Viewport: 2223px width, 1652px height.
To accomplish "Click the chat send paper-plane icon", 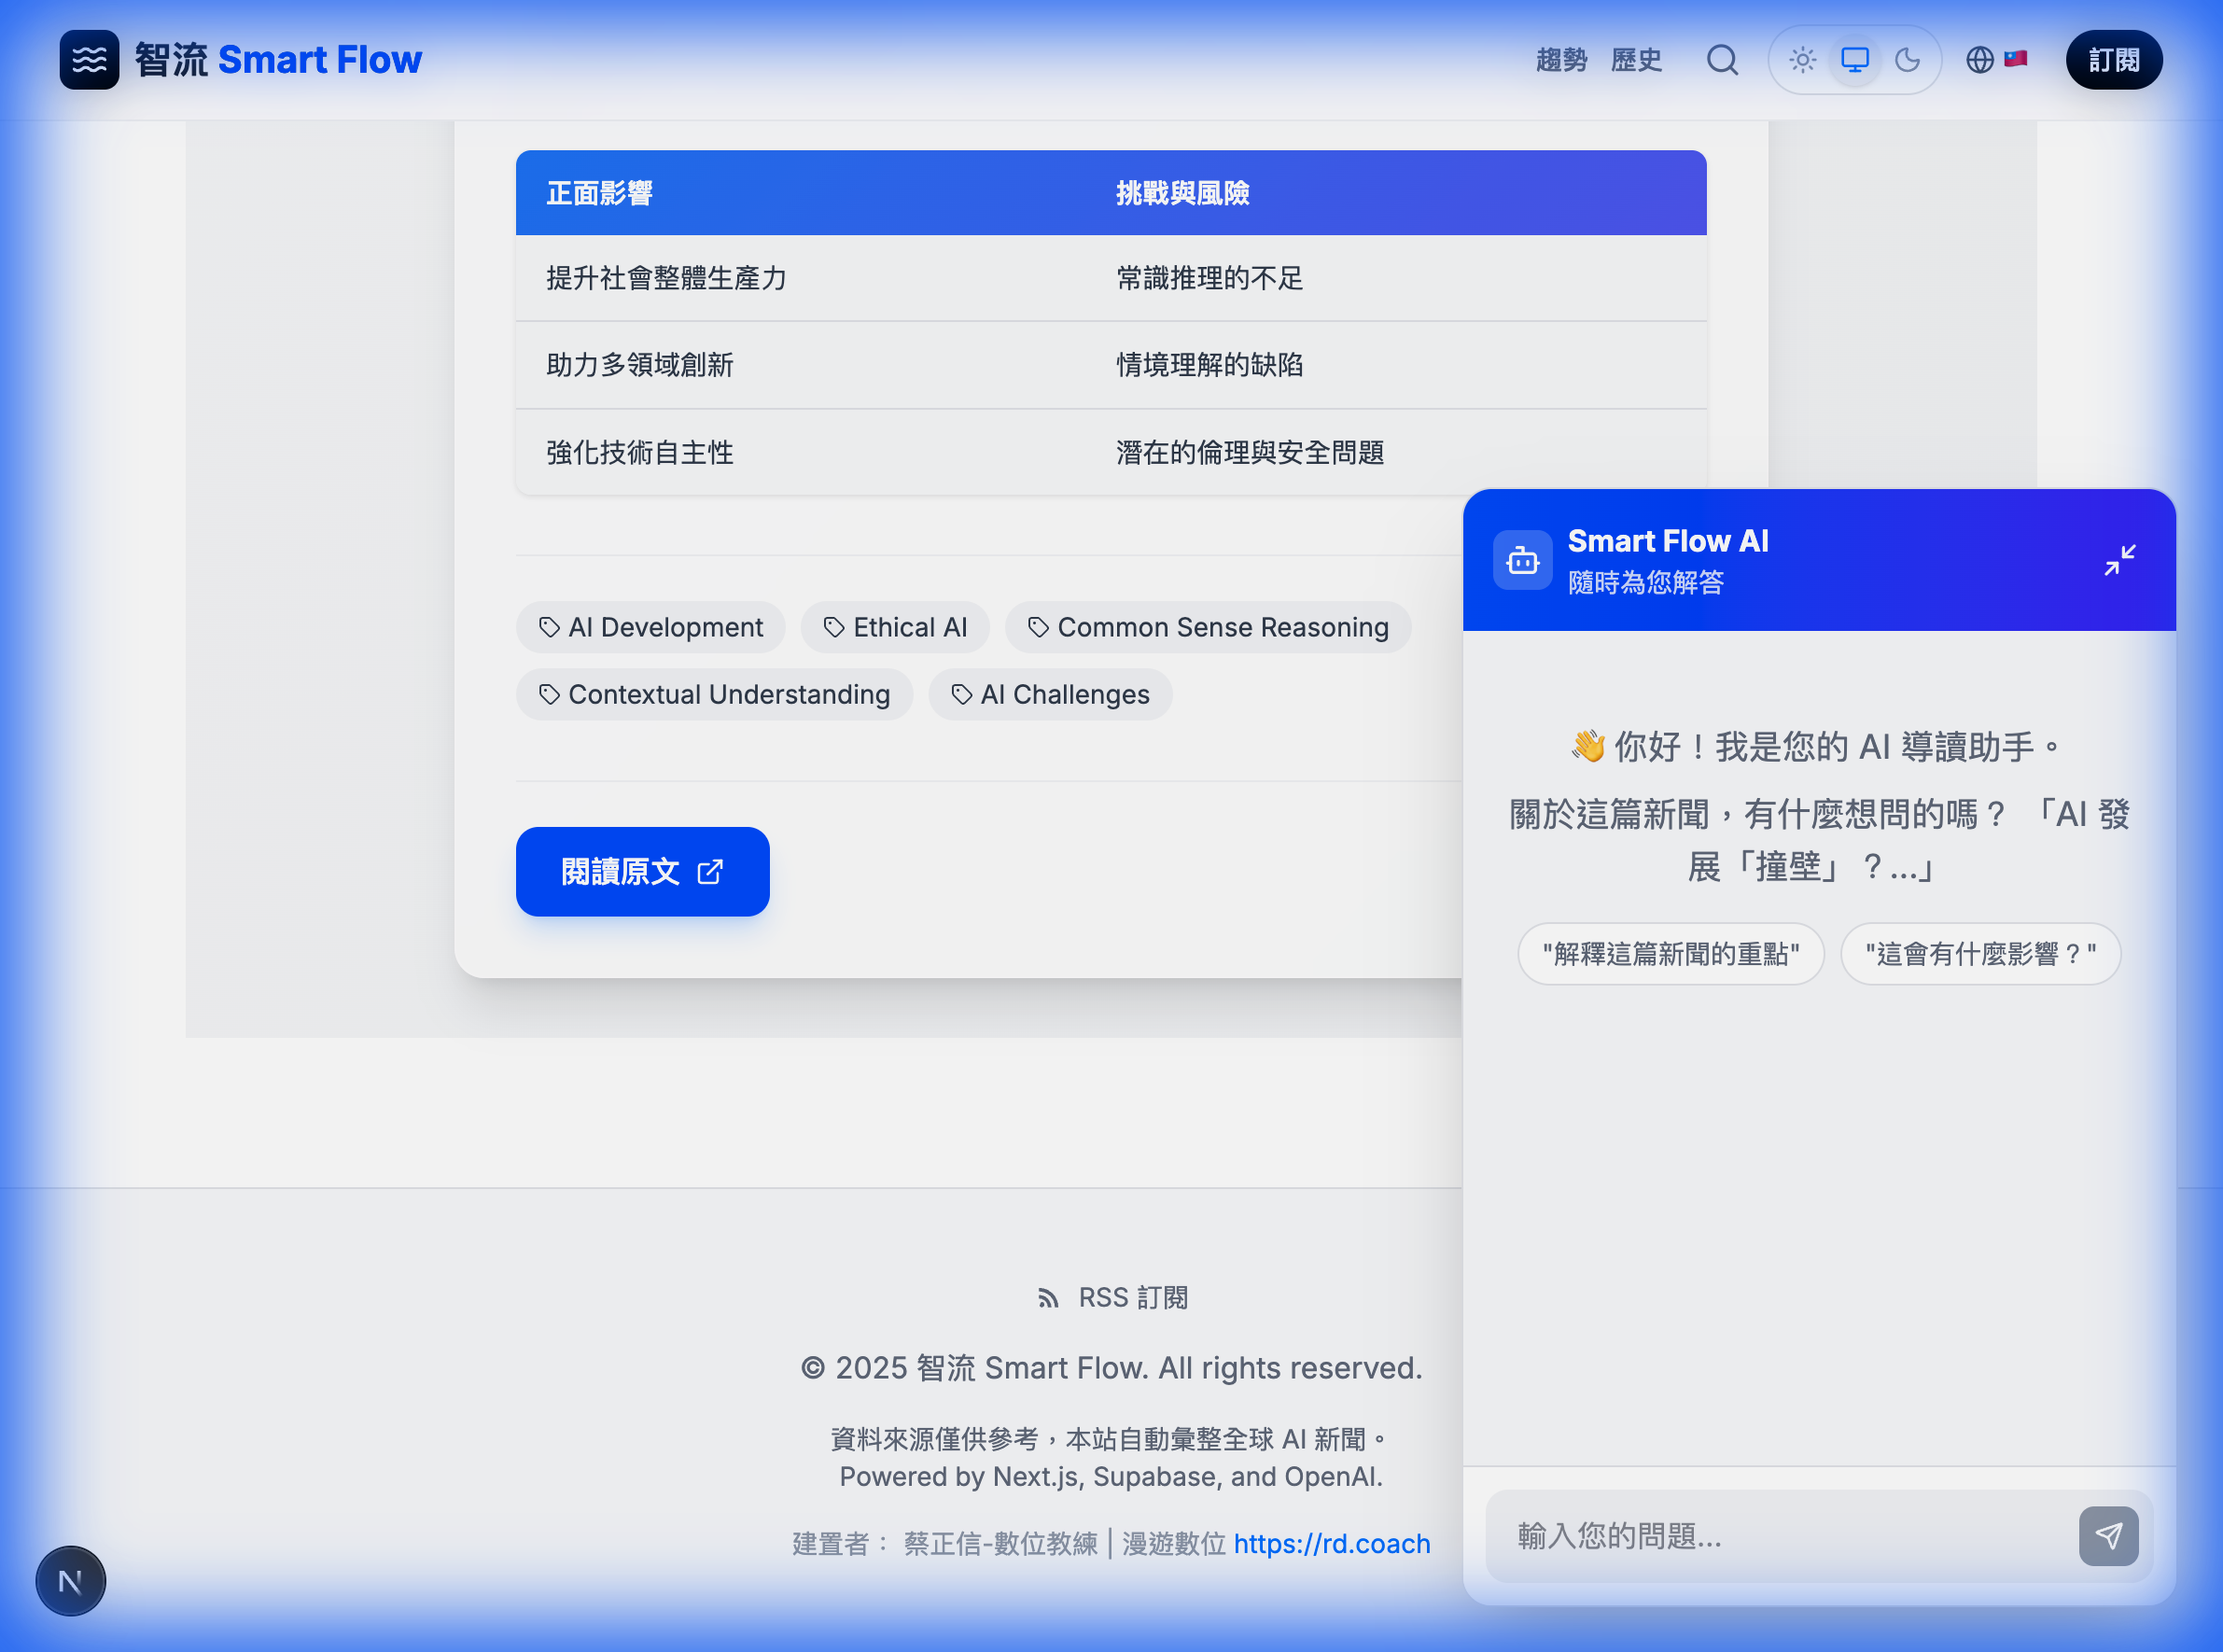I will 2107,1535.
